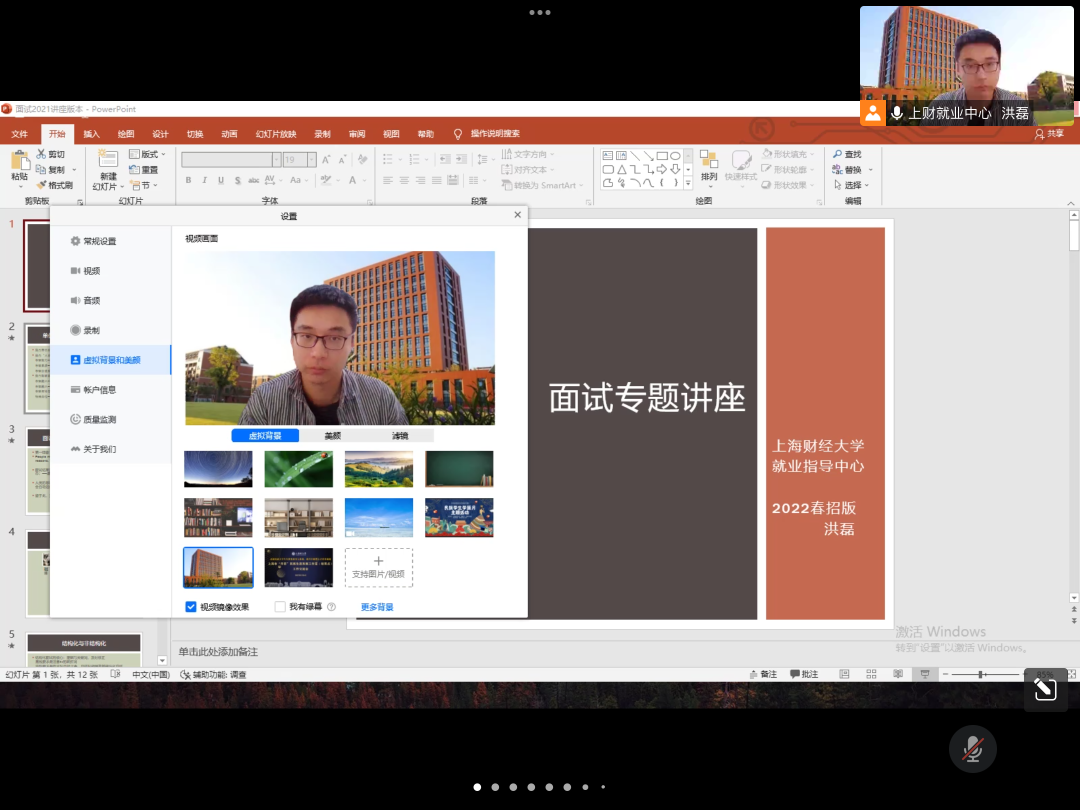Switch to the 美颜 tab in settings
The image size is (1080, 810).
(333, 436)
